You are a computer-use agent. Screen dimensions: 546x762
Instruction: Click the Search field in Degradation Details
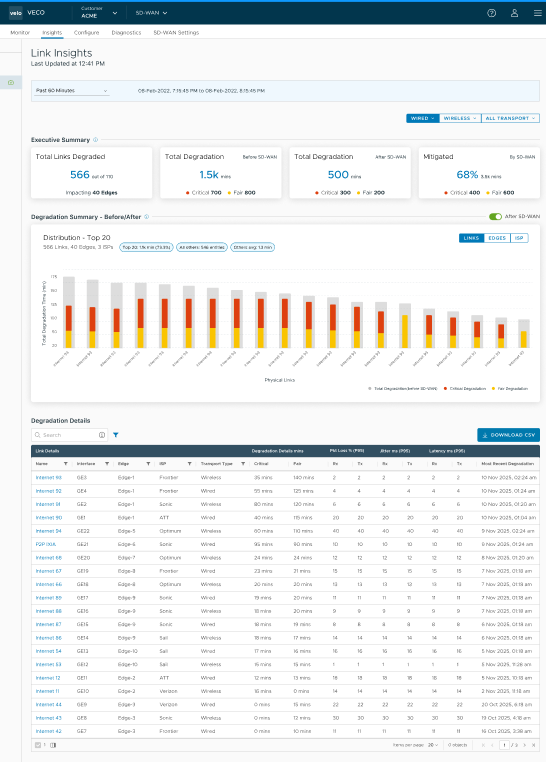coord(69,435)
